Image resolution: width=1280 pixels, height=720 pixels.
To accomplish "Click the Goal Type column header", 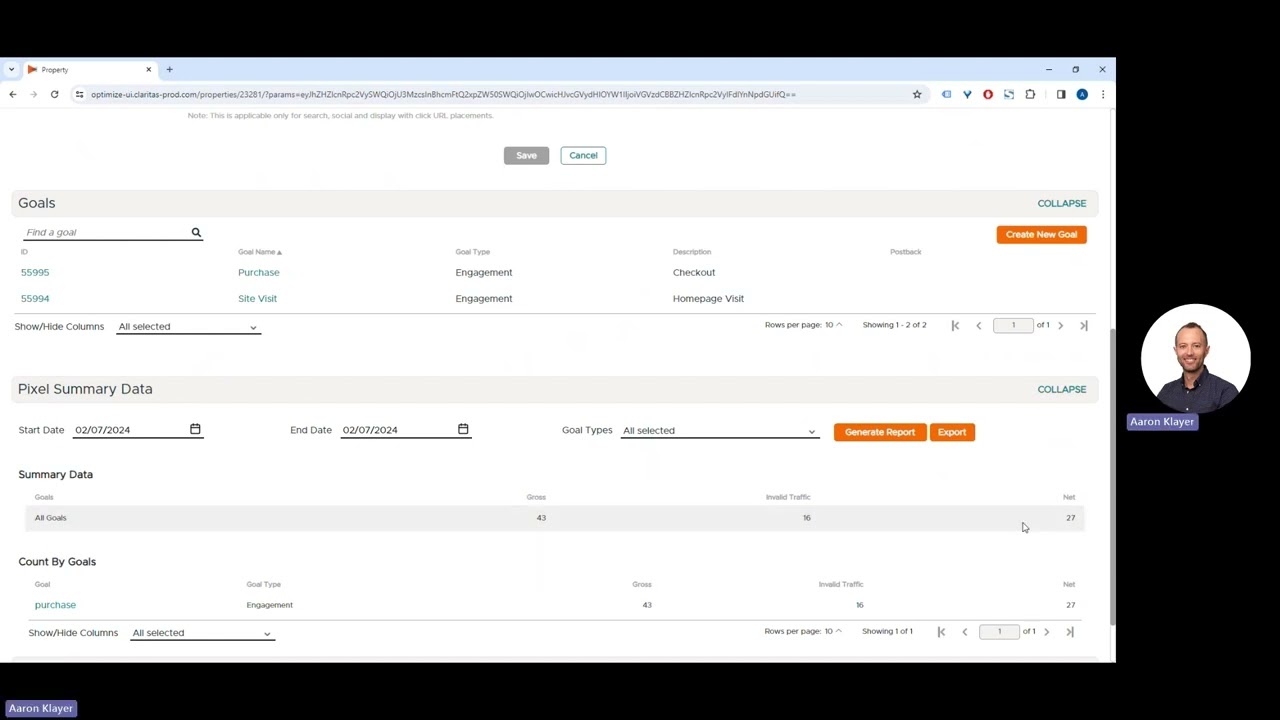I will point(473,252).
